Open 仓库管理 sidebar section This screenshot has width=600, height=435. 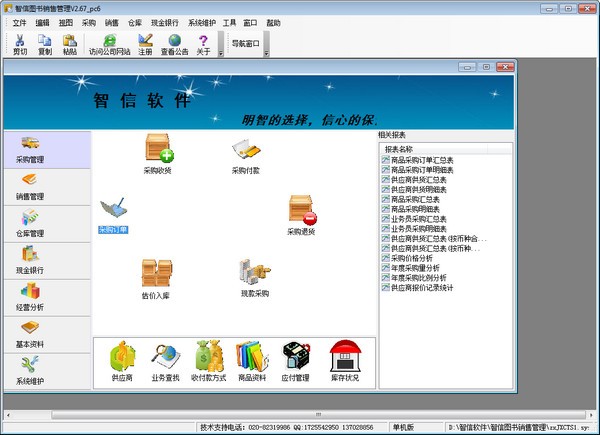47,224
